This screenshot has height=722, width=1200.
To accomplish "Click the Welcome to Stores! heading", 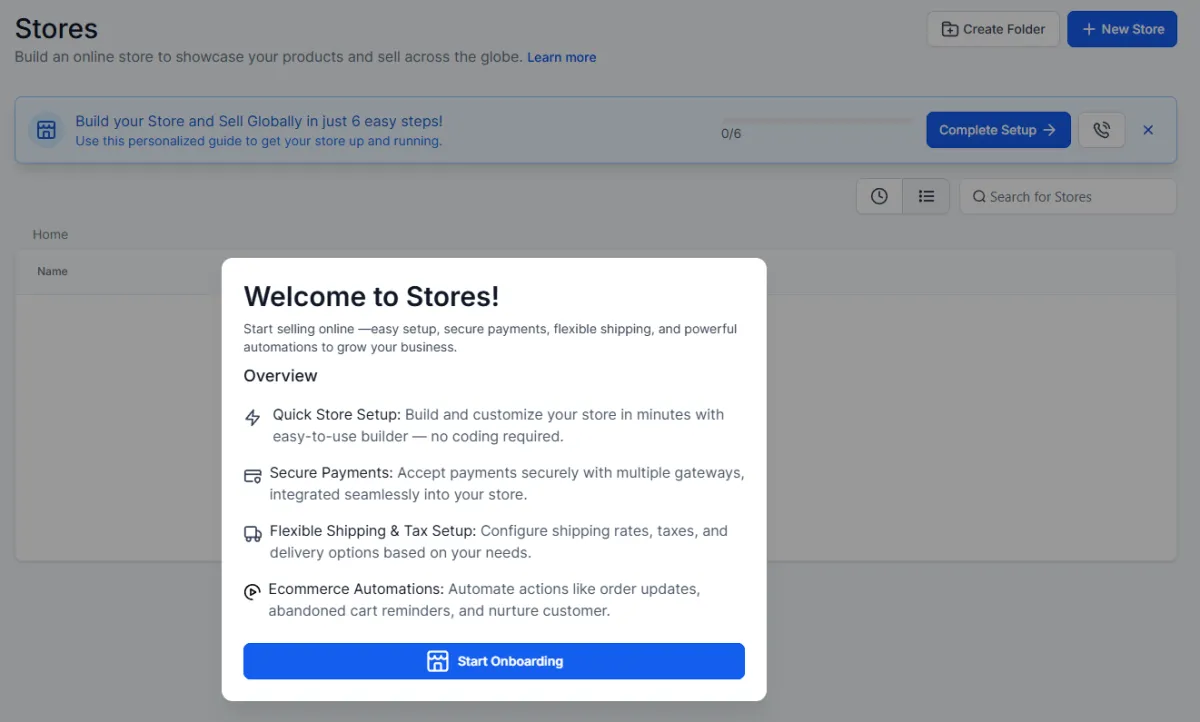I will [x=371, y=296].
